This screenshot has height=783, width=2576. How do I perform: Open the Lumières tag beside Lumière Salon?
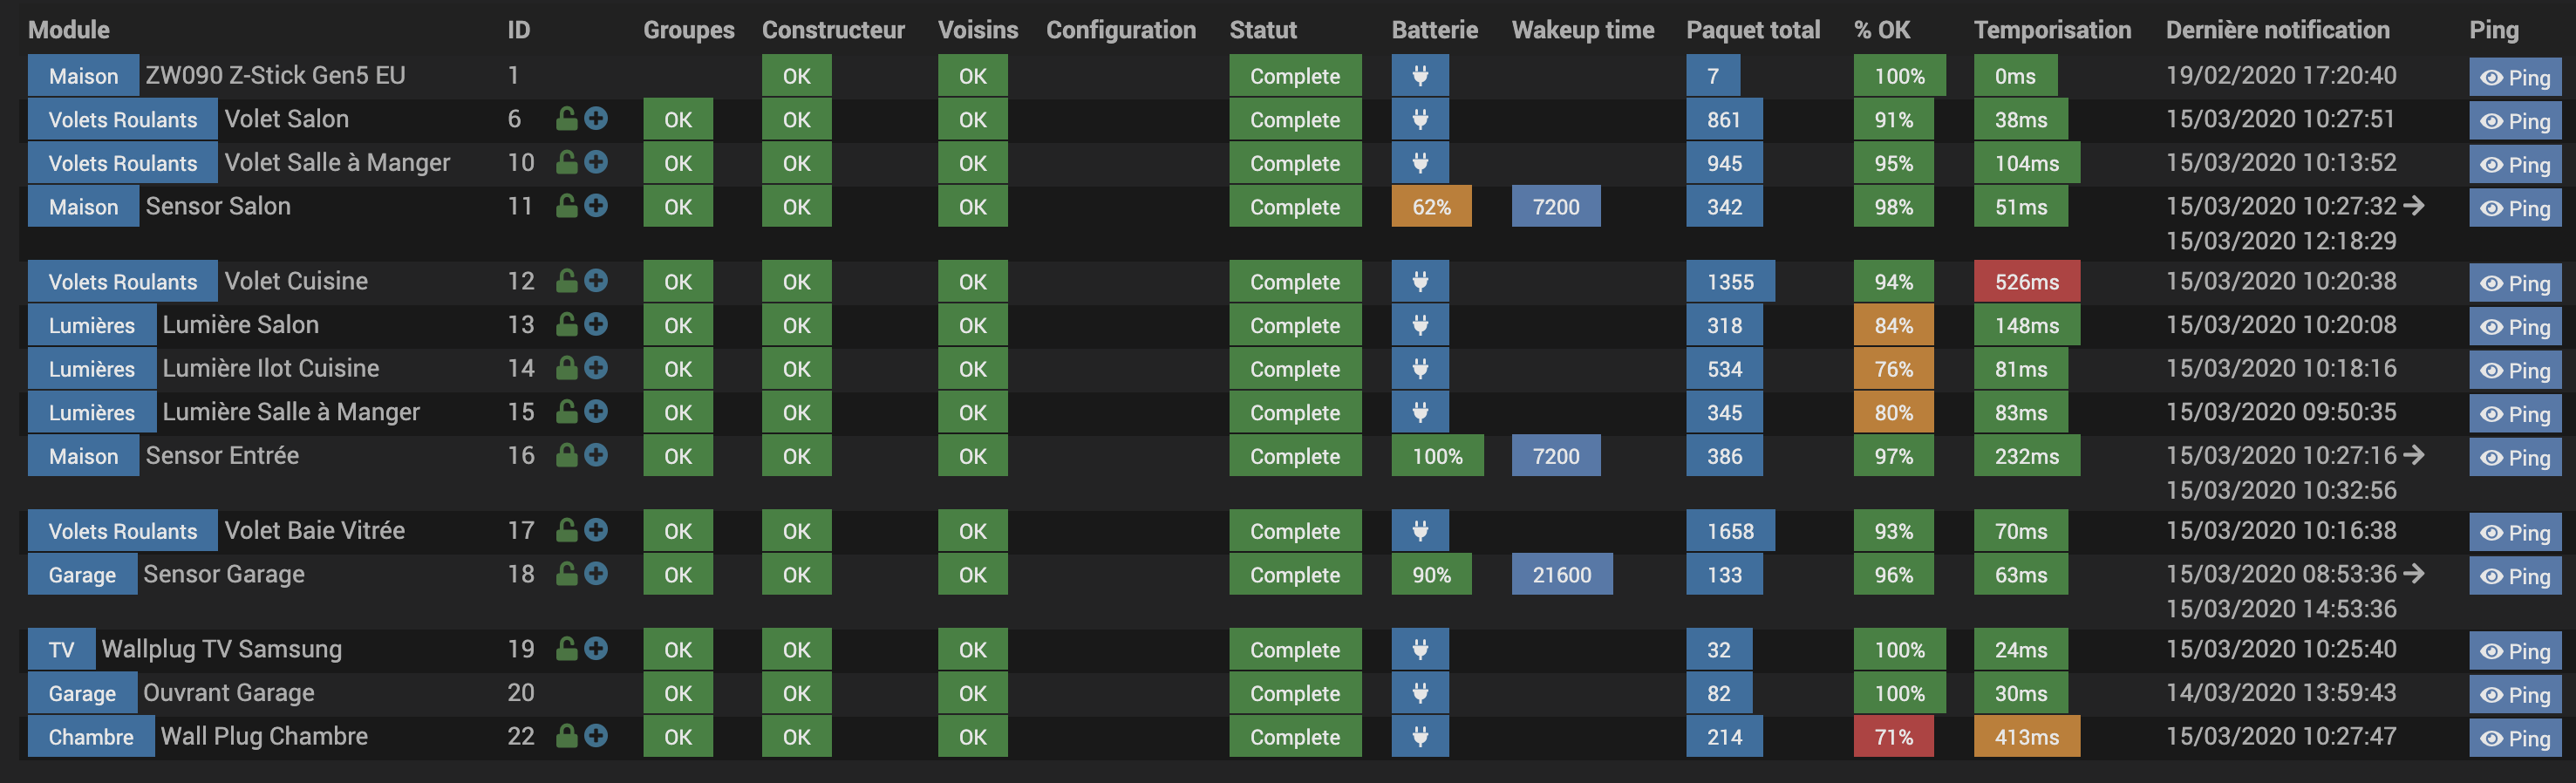tap(92, 326)
